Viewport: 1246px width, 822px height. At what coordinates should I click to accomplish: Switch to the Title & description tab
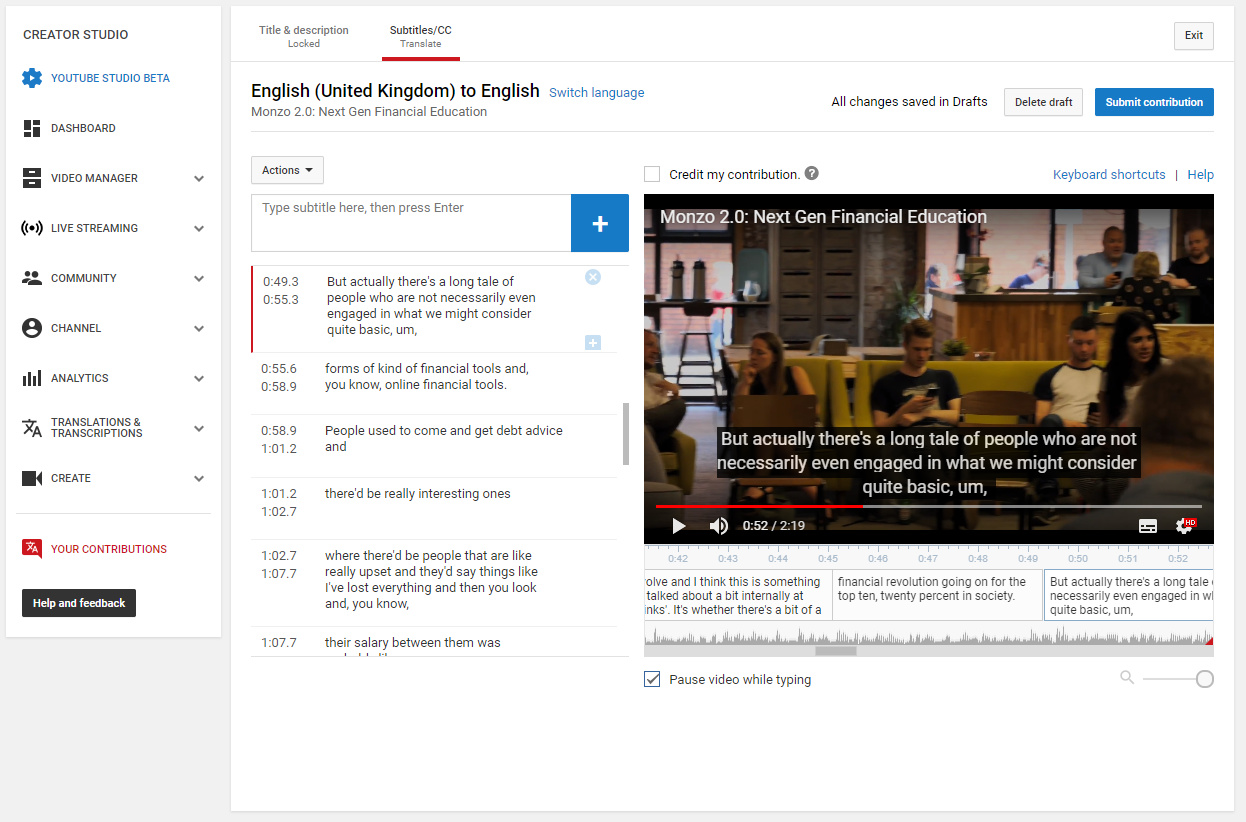[x=303, y=36]
